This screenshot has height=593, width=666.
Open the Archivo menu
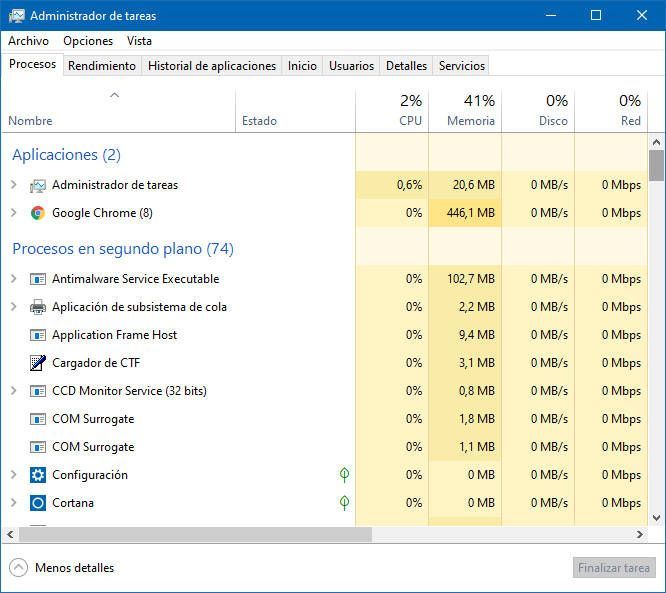click(28, 41)
